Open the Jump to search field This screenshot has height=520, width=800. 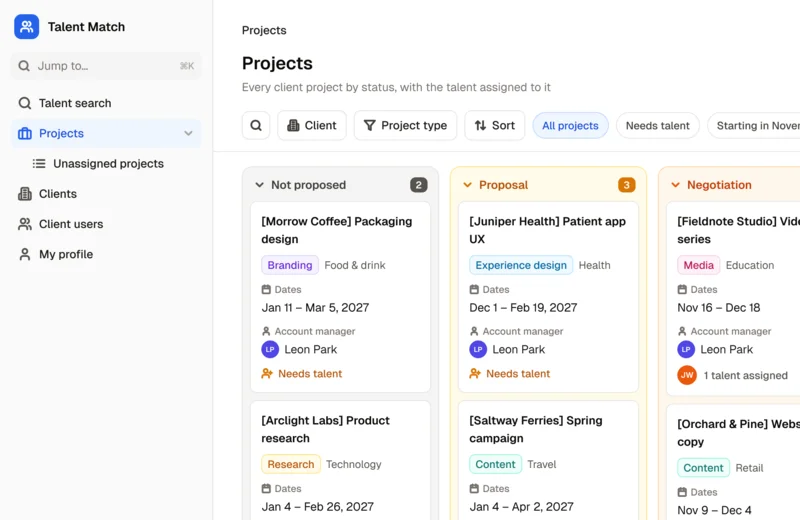coord(106,66)
